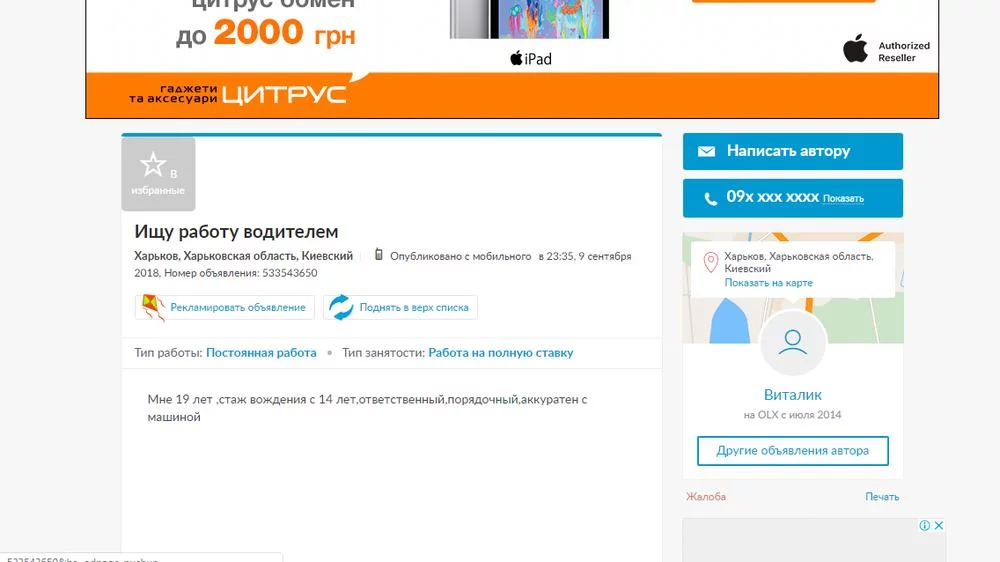Click the Другие объявления автора button

pyautogui.click(x=793, y=451)
